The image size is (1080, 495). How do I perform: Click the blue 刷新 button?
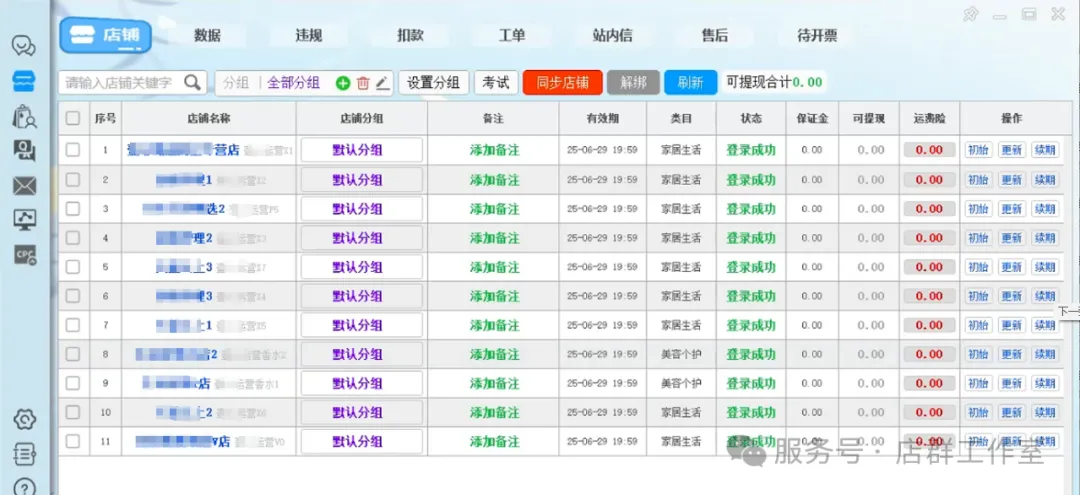[x=690, y=82]
